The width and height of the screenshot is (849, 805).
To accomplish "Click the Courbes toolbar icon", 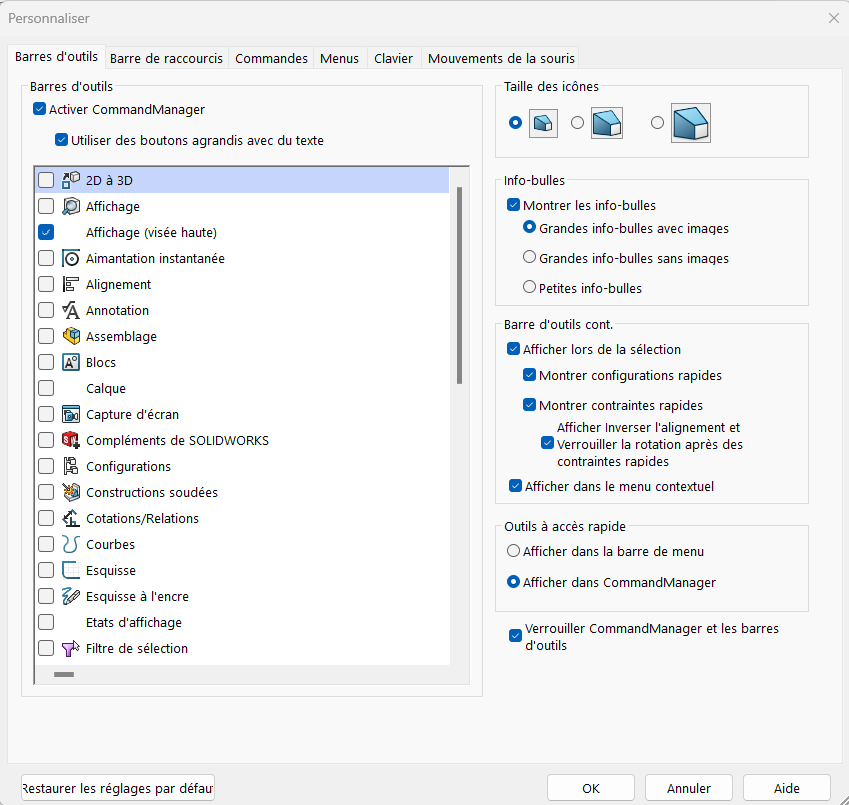I will 71,544.
